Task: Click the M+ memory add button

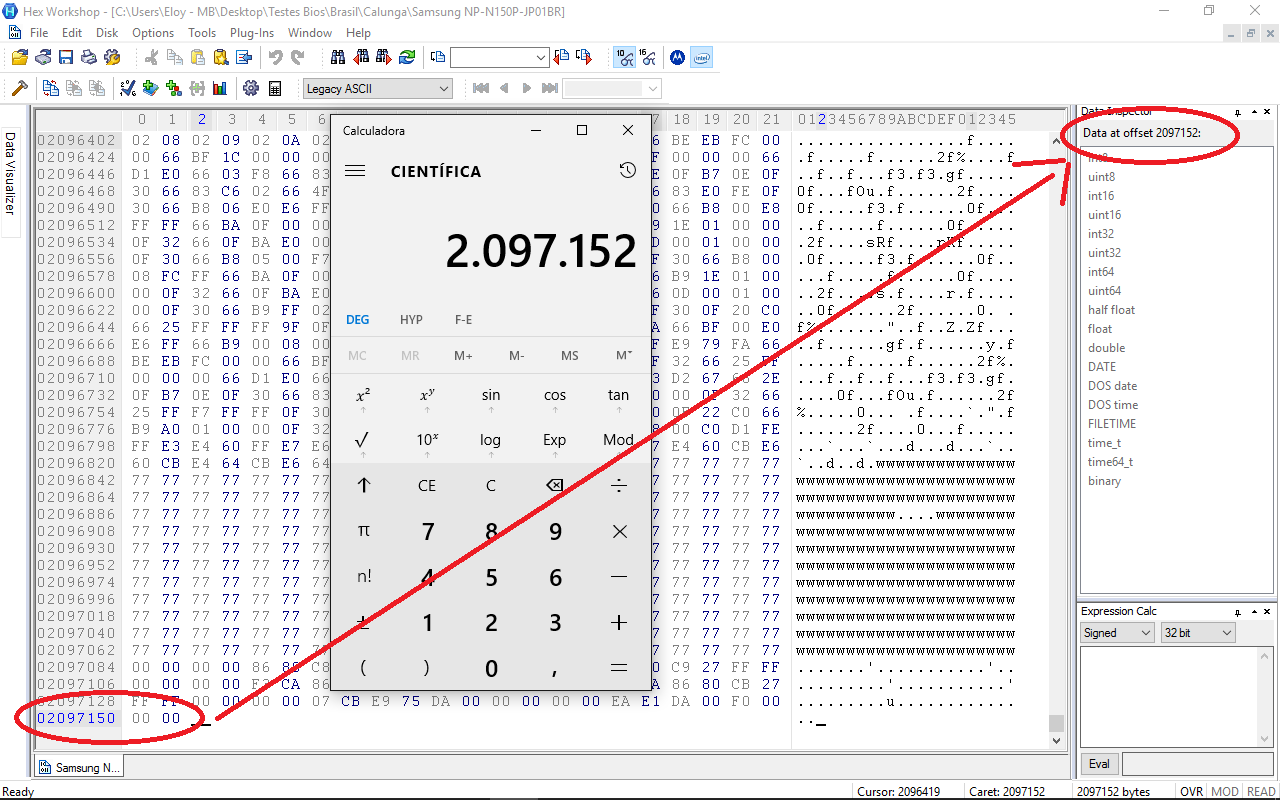Action: click(463, 356)
